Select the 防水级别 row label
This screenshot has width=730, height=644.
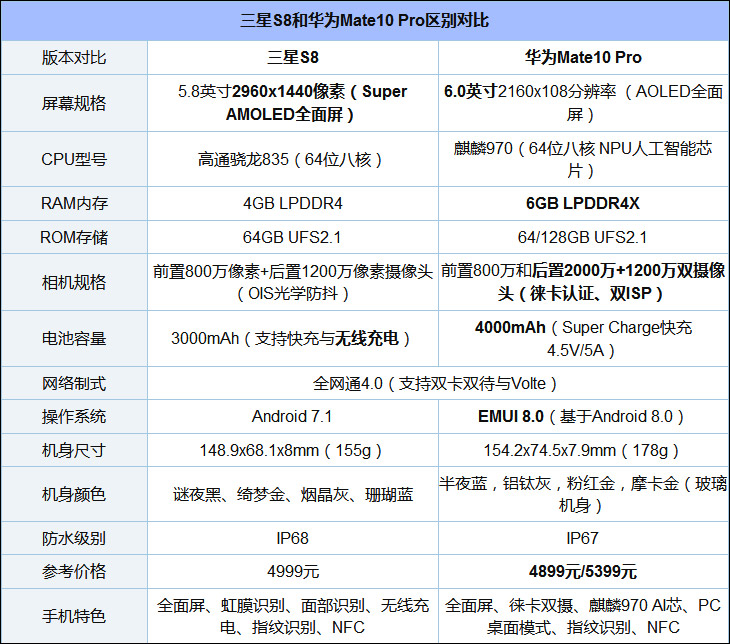[74, 538]
